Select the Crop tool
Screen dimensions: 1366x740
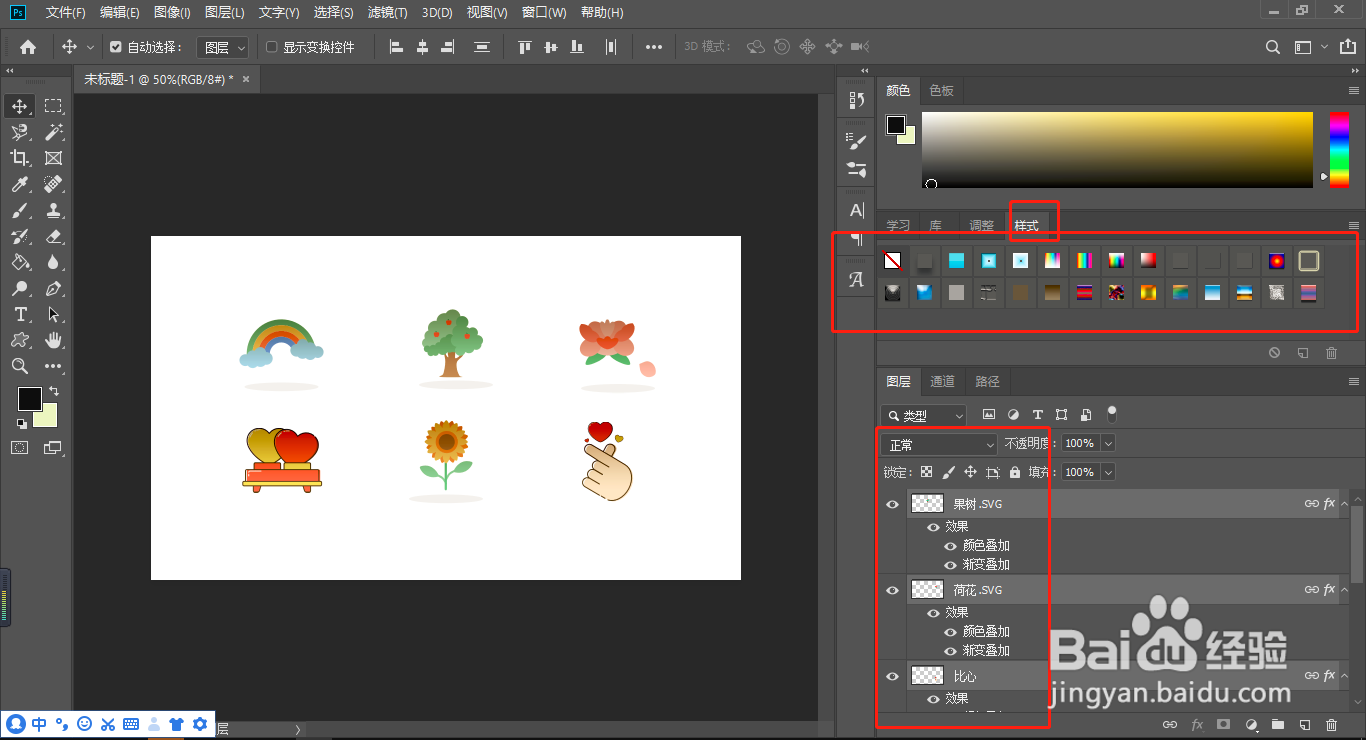click(20, 158)
